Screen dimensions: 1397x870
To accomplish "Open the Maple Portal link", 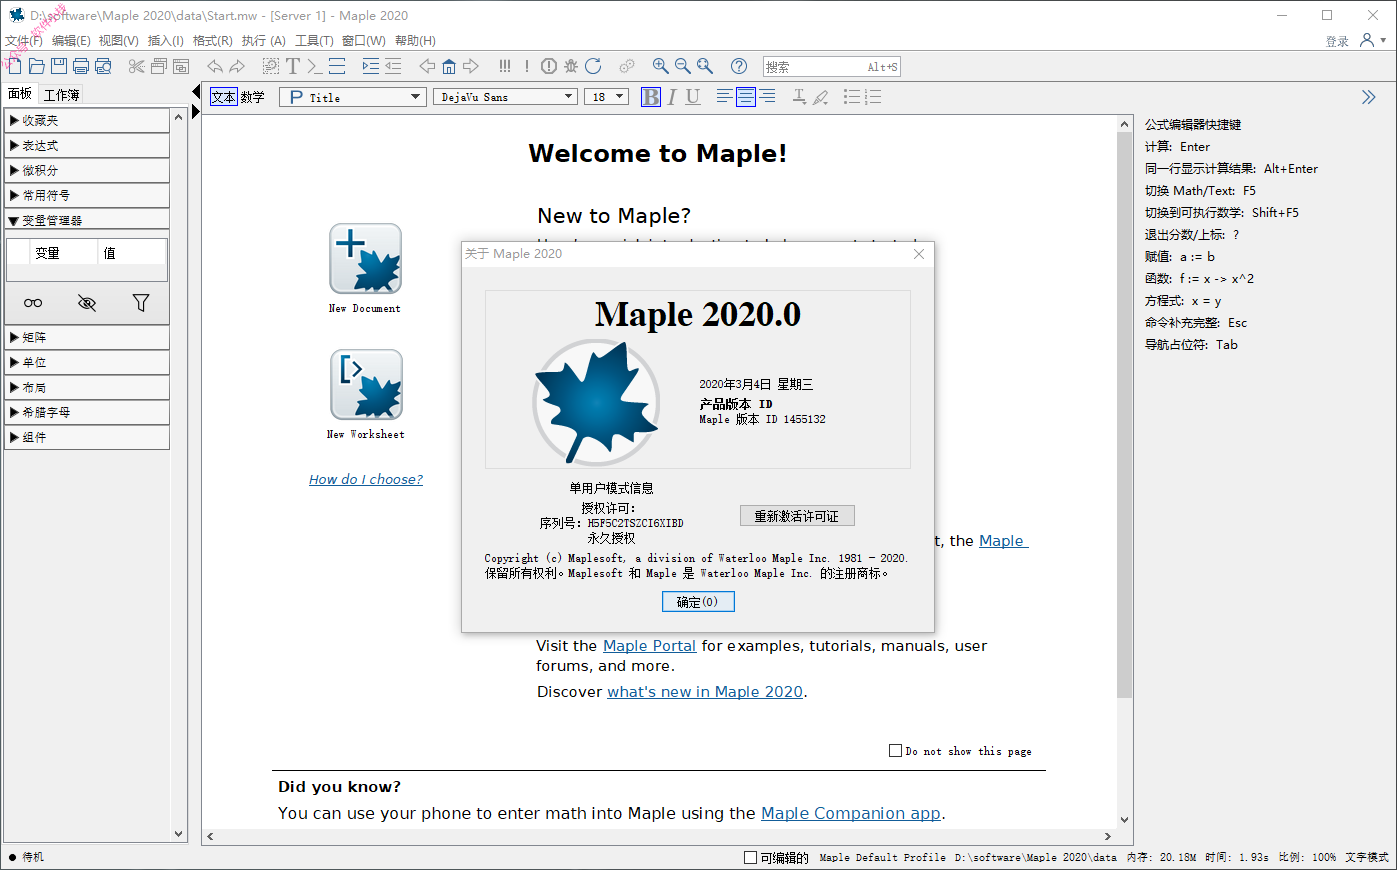I will tap(649, 646).
